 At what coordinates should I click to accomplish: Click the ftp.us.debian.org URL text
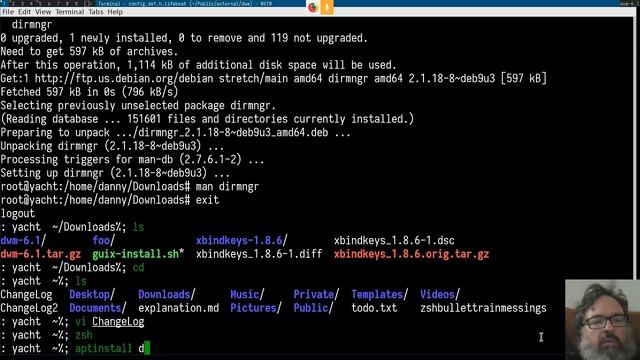click(x=124, y=78)
